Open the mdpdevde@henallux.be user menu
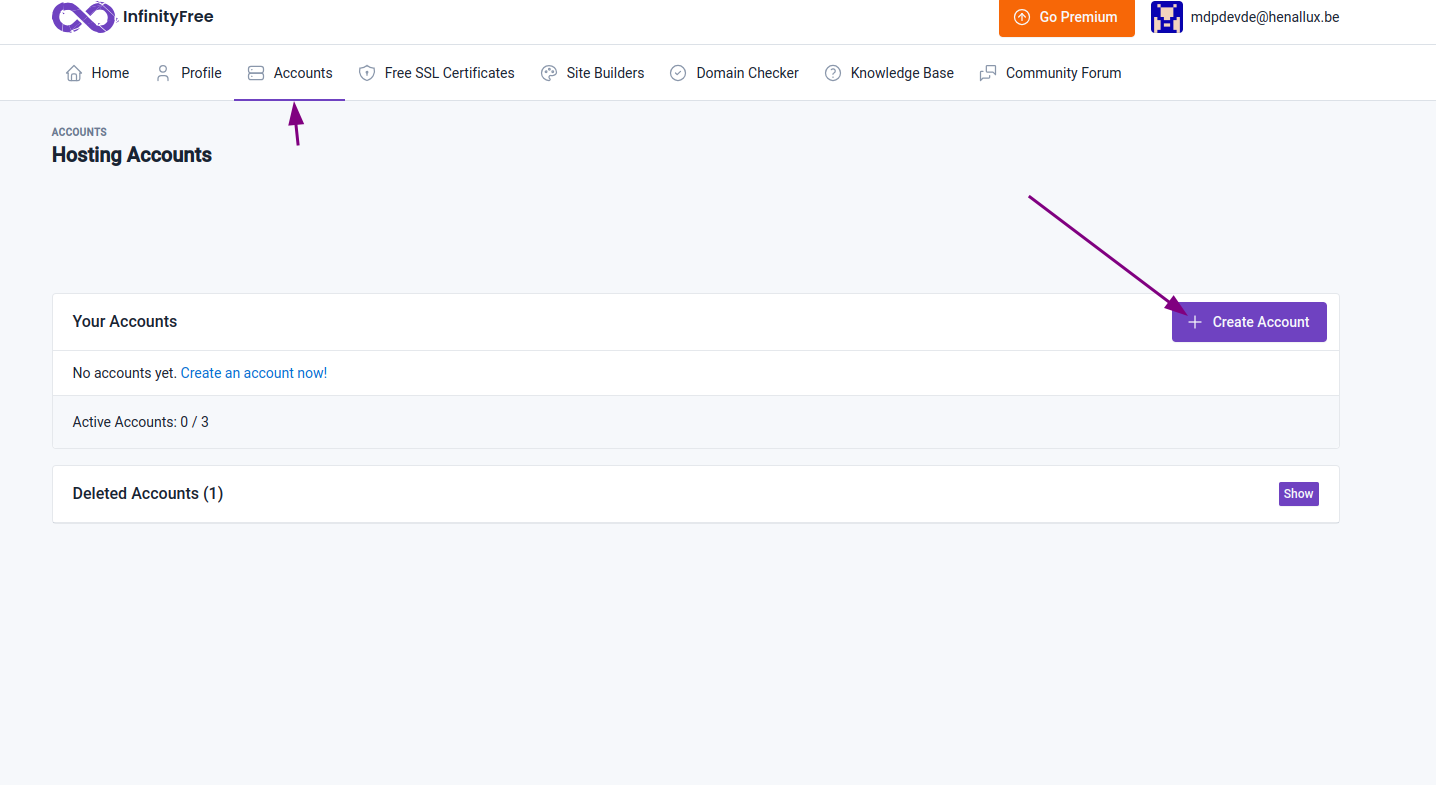 pos(1264,17)
